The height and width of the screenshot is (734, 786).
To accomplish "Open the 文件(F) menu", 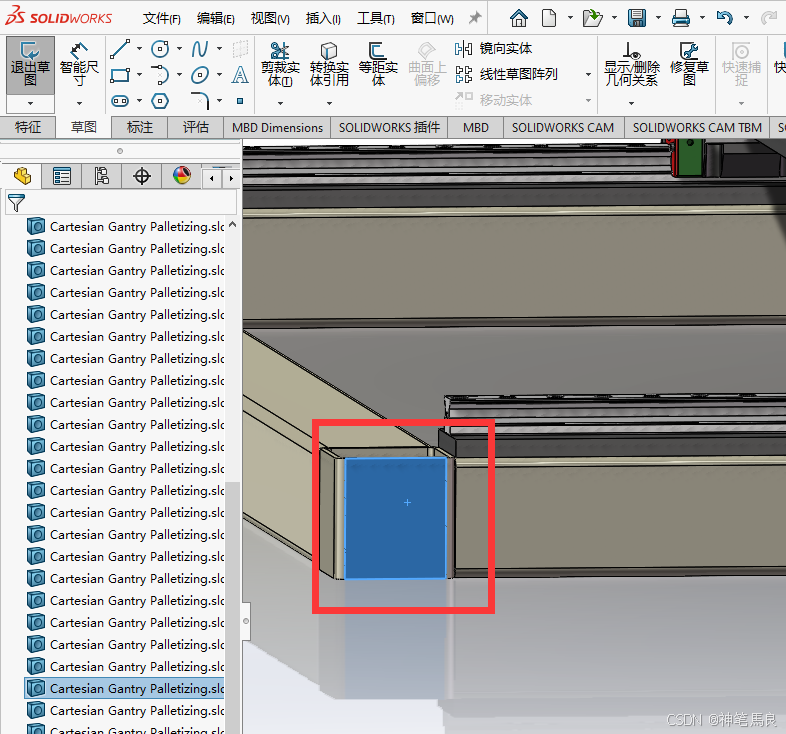I will [161, 19].
